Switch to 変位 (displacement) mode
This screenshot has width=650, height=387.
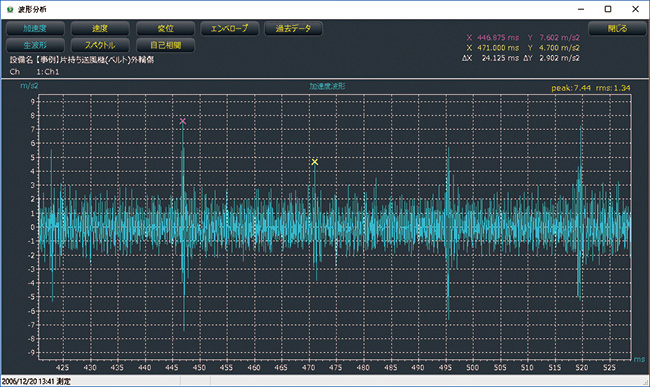pos(165,29)
